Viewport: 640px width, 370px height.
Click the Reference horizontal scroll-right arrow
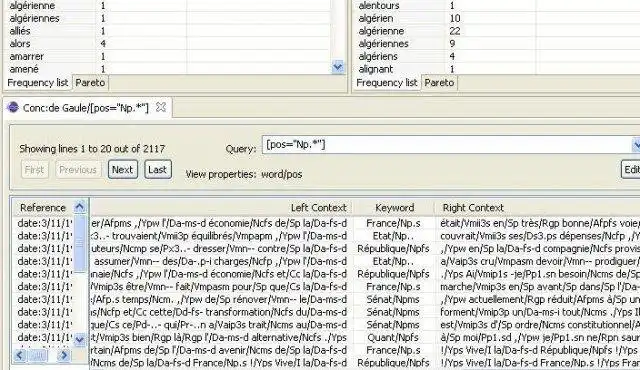pos(63,355)
